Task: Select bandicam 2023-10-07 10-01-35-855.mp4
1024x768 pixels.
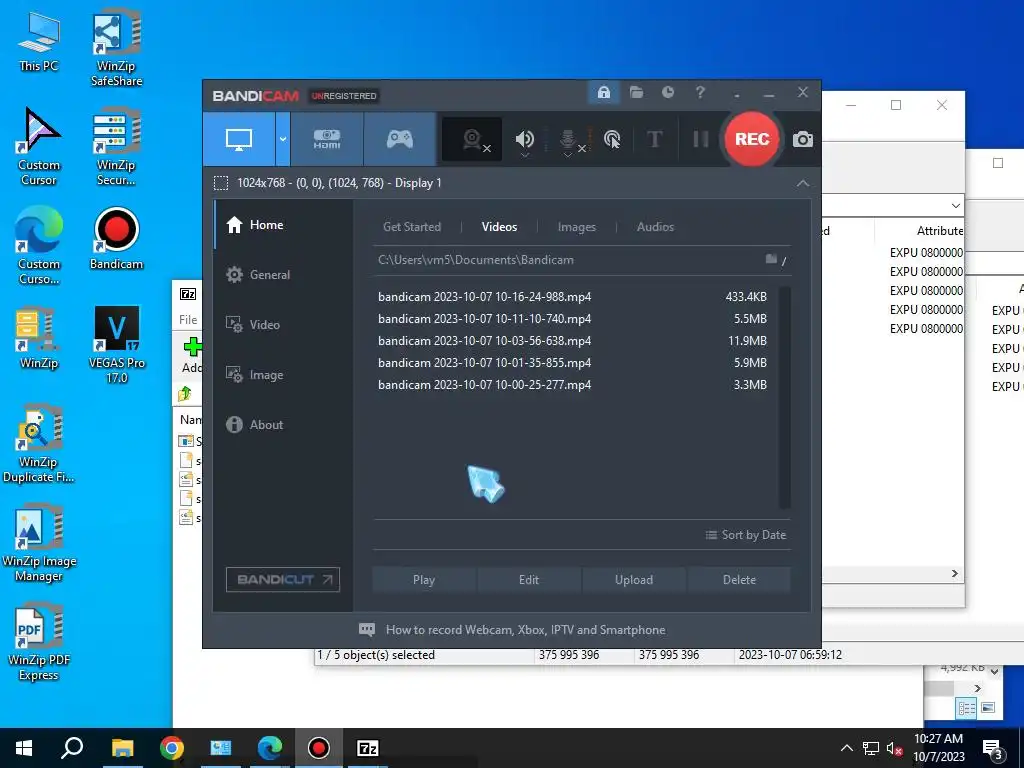Action: 572,362
